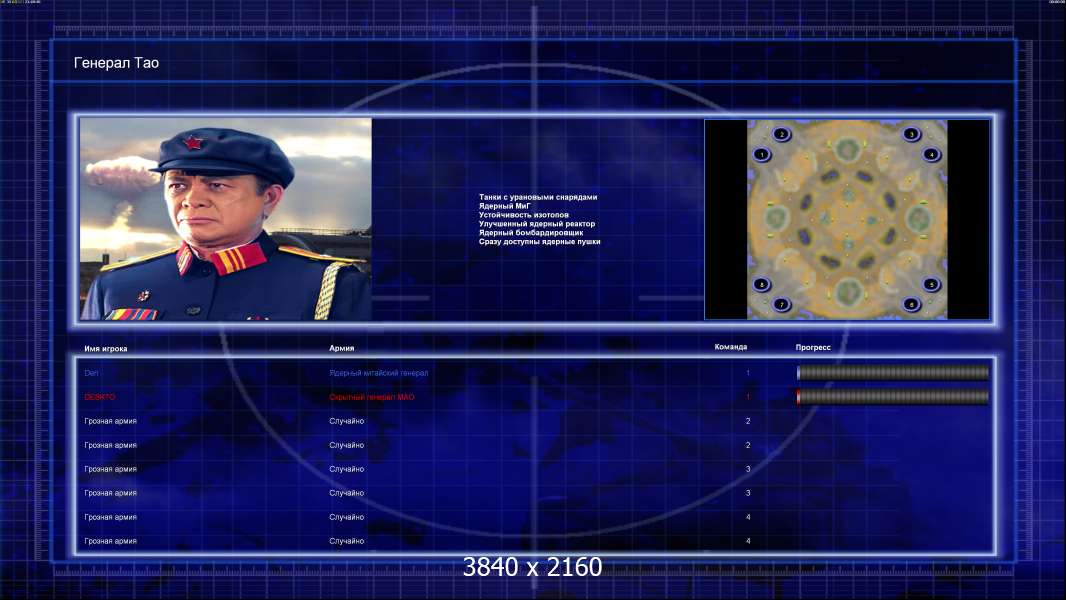
Task: Select start position 4 on the map
Action: click(931, 155)
